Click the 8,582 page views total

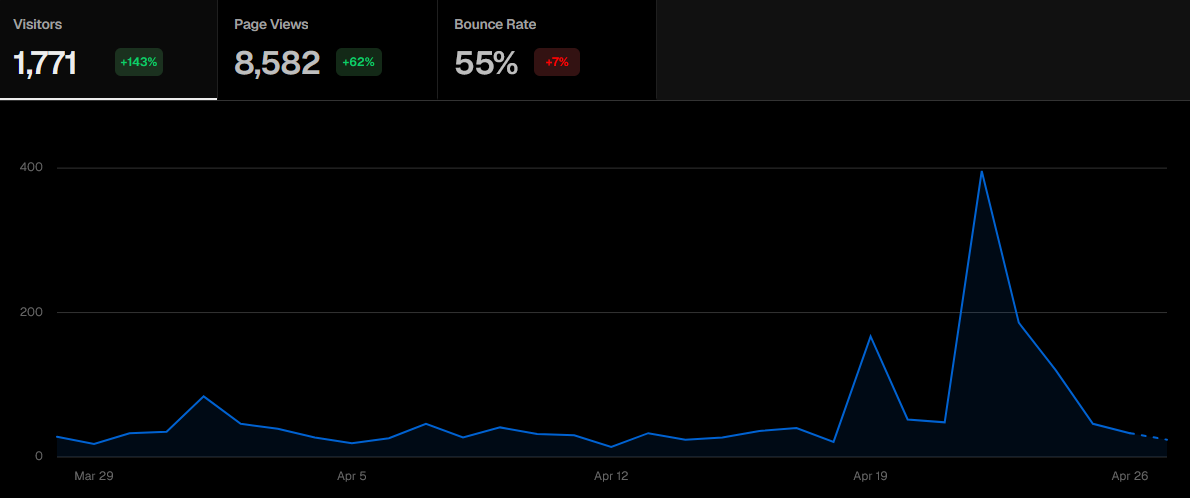[277, 63]
